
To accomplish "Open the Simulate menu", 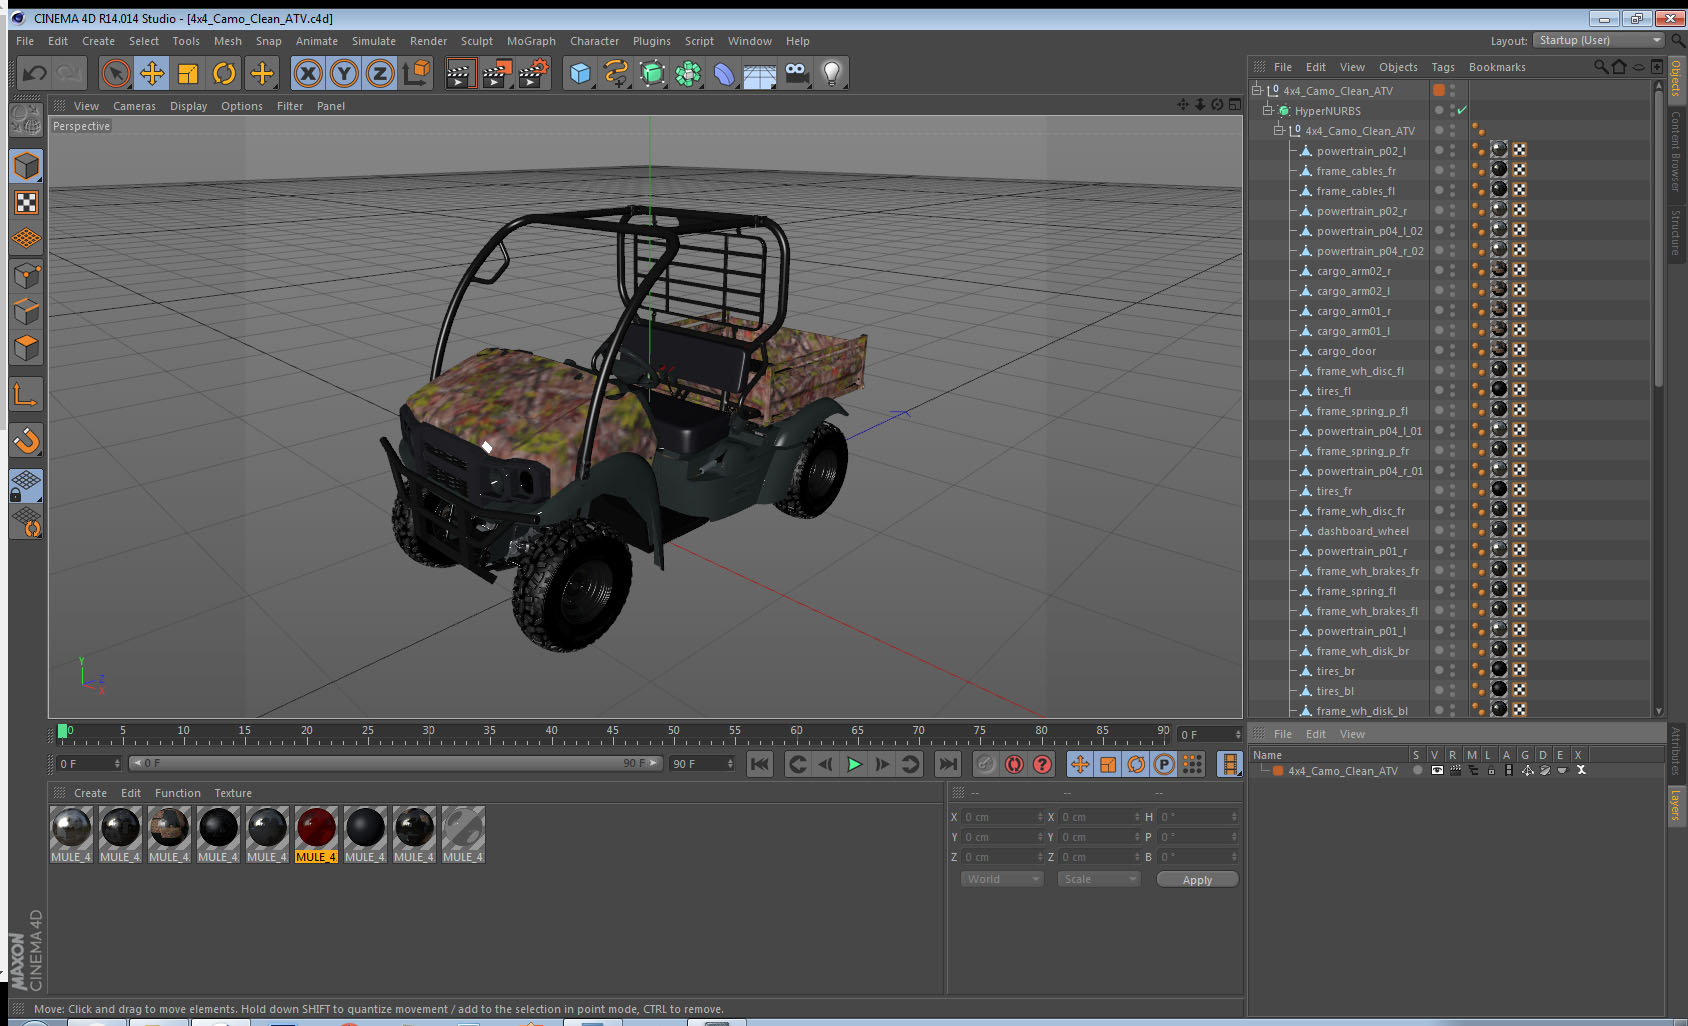I will (x=374, y=41).
